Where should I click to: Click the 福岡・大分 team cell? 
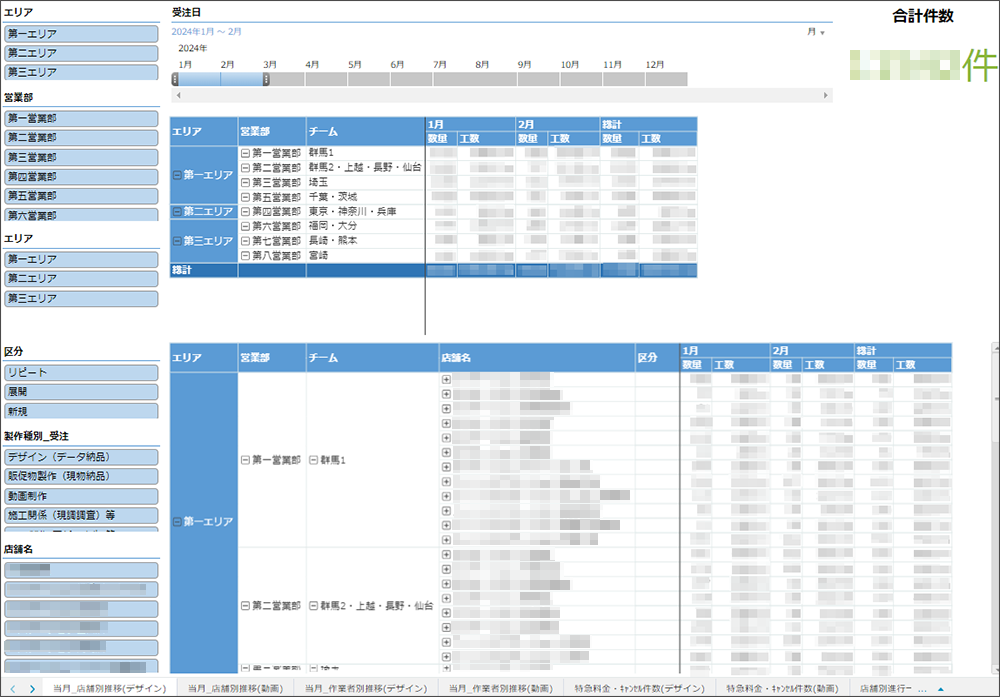[x=365, y=226]
